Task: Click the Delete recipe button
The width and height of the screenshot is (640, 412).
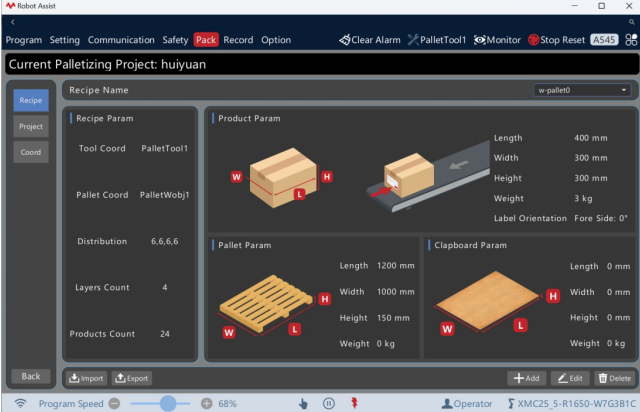Action: pyautogui.click(x=615, y=379)
